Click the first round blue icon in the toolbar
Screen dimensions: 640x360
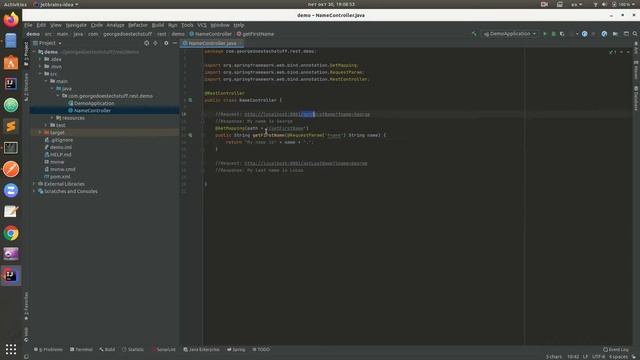(x=584, y=34)
